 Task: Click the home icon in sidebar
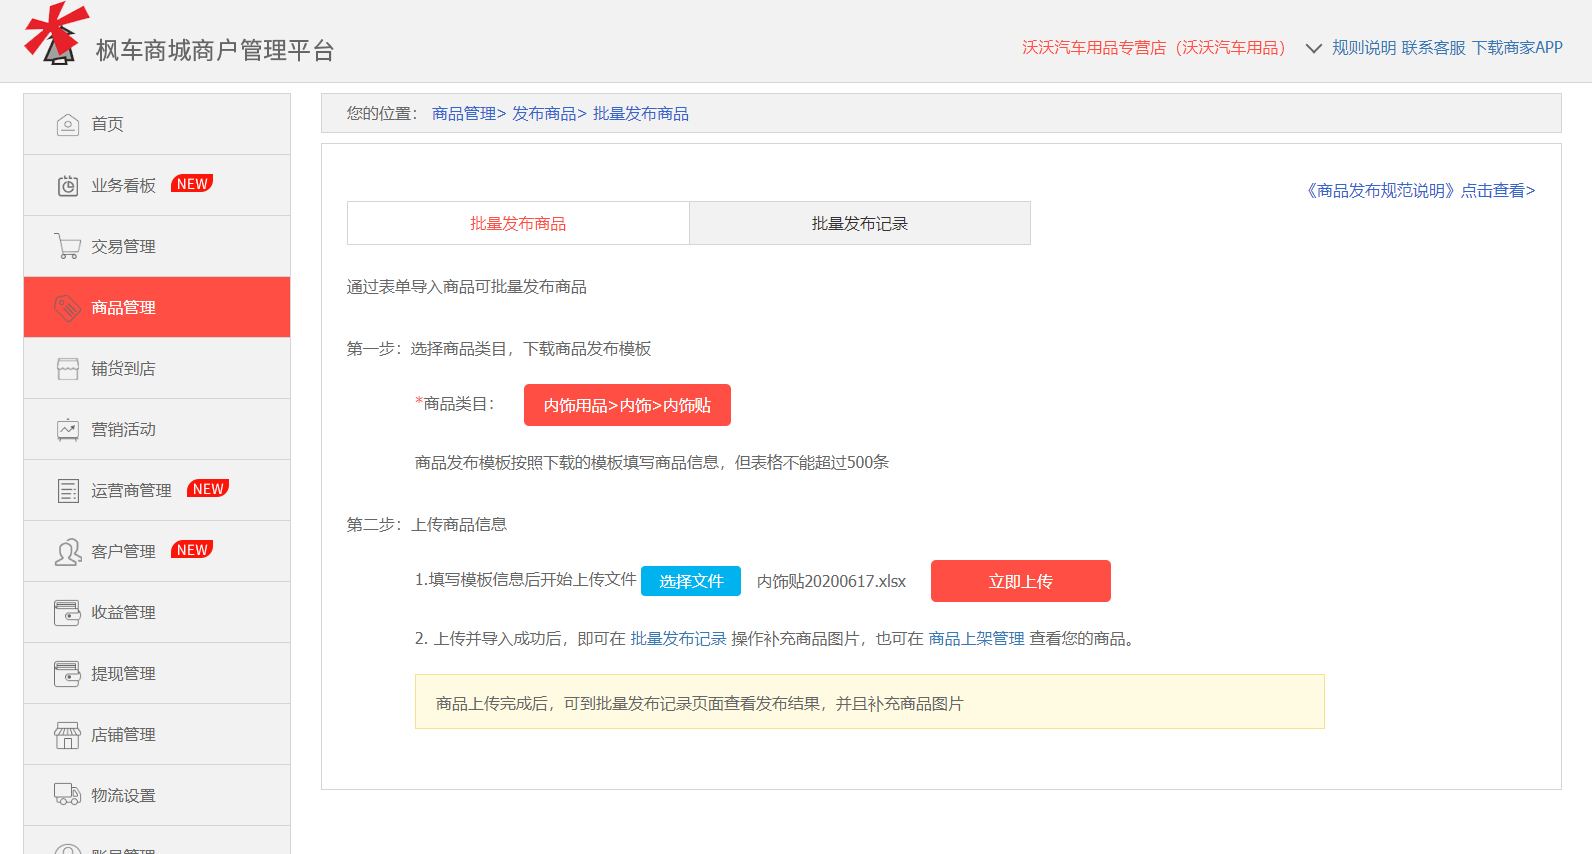point(67,125)
